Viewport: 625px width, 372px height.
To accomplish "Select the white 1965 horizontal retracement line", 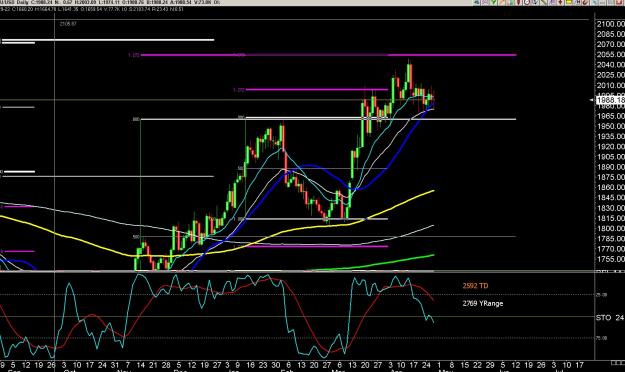I will [328, 119].
